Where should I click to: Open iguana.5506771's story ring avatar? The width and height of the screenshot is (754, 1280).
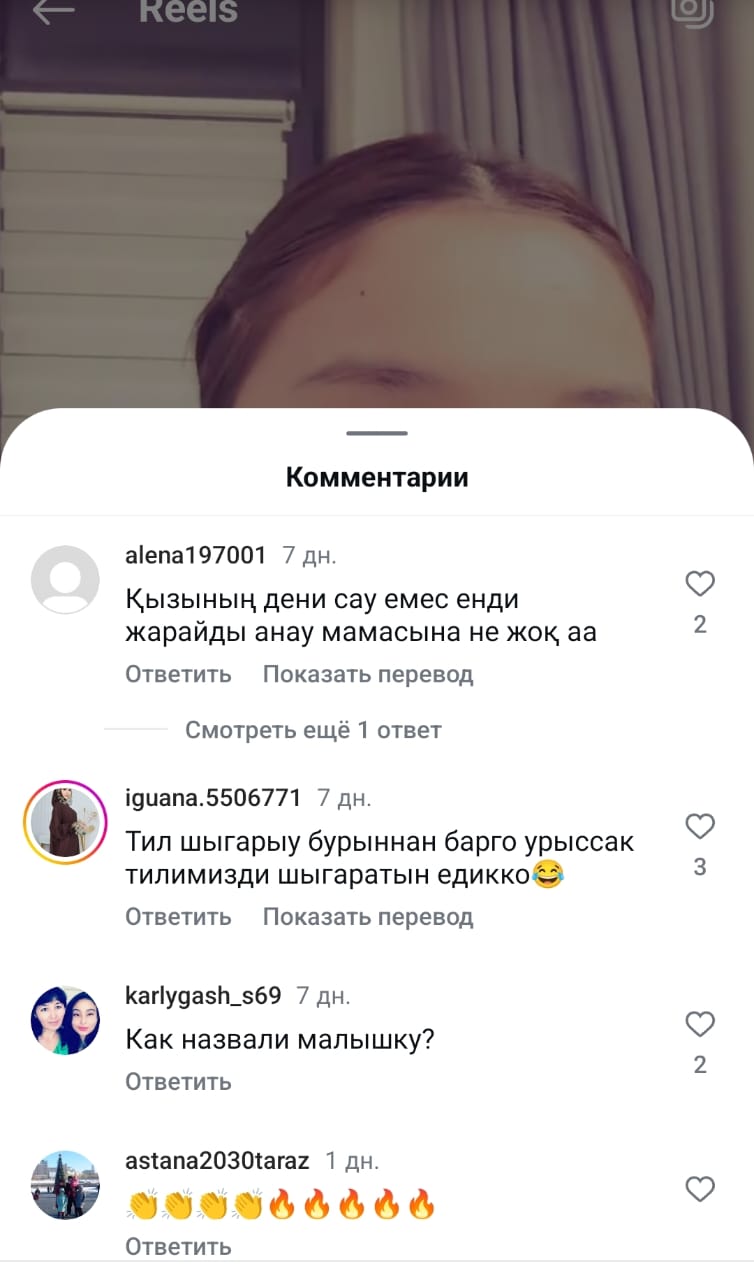[65, 822]
